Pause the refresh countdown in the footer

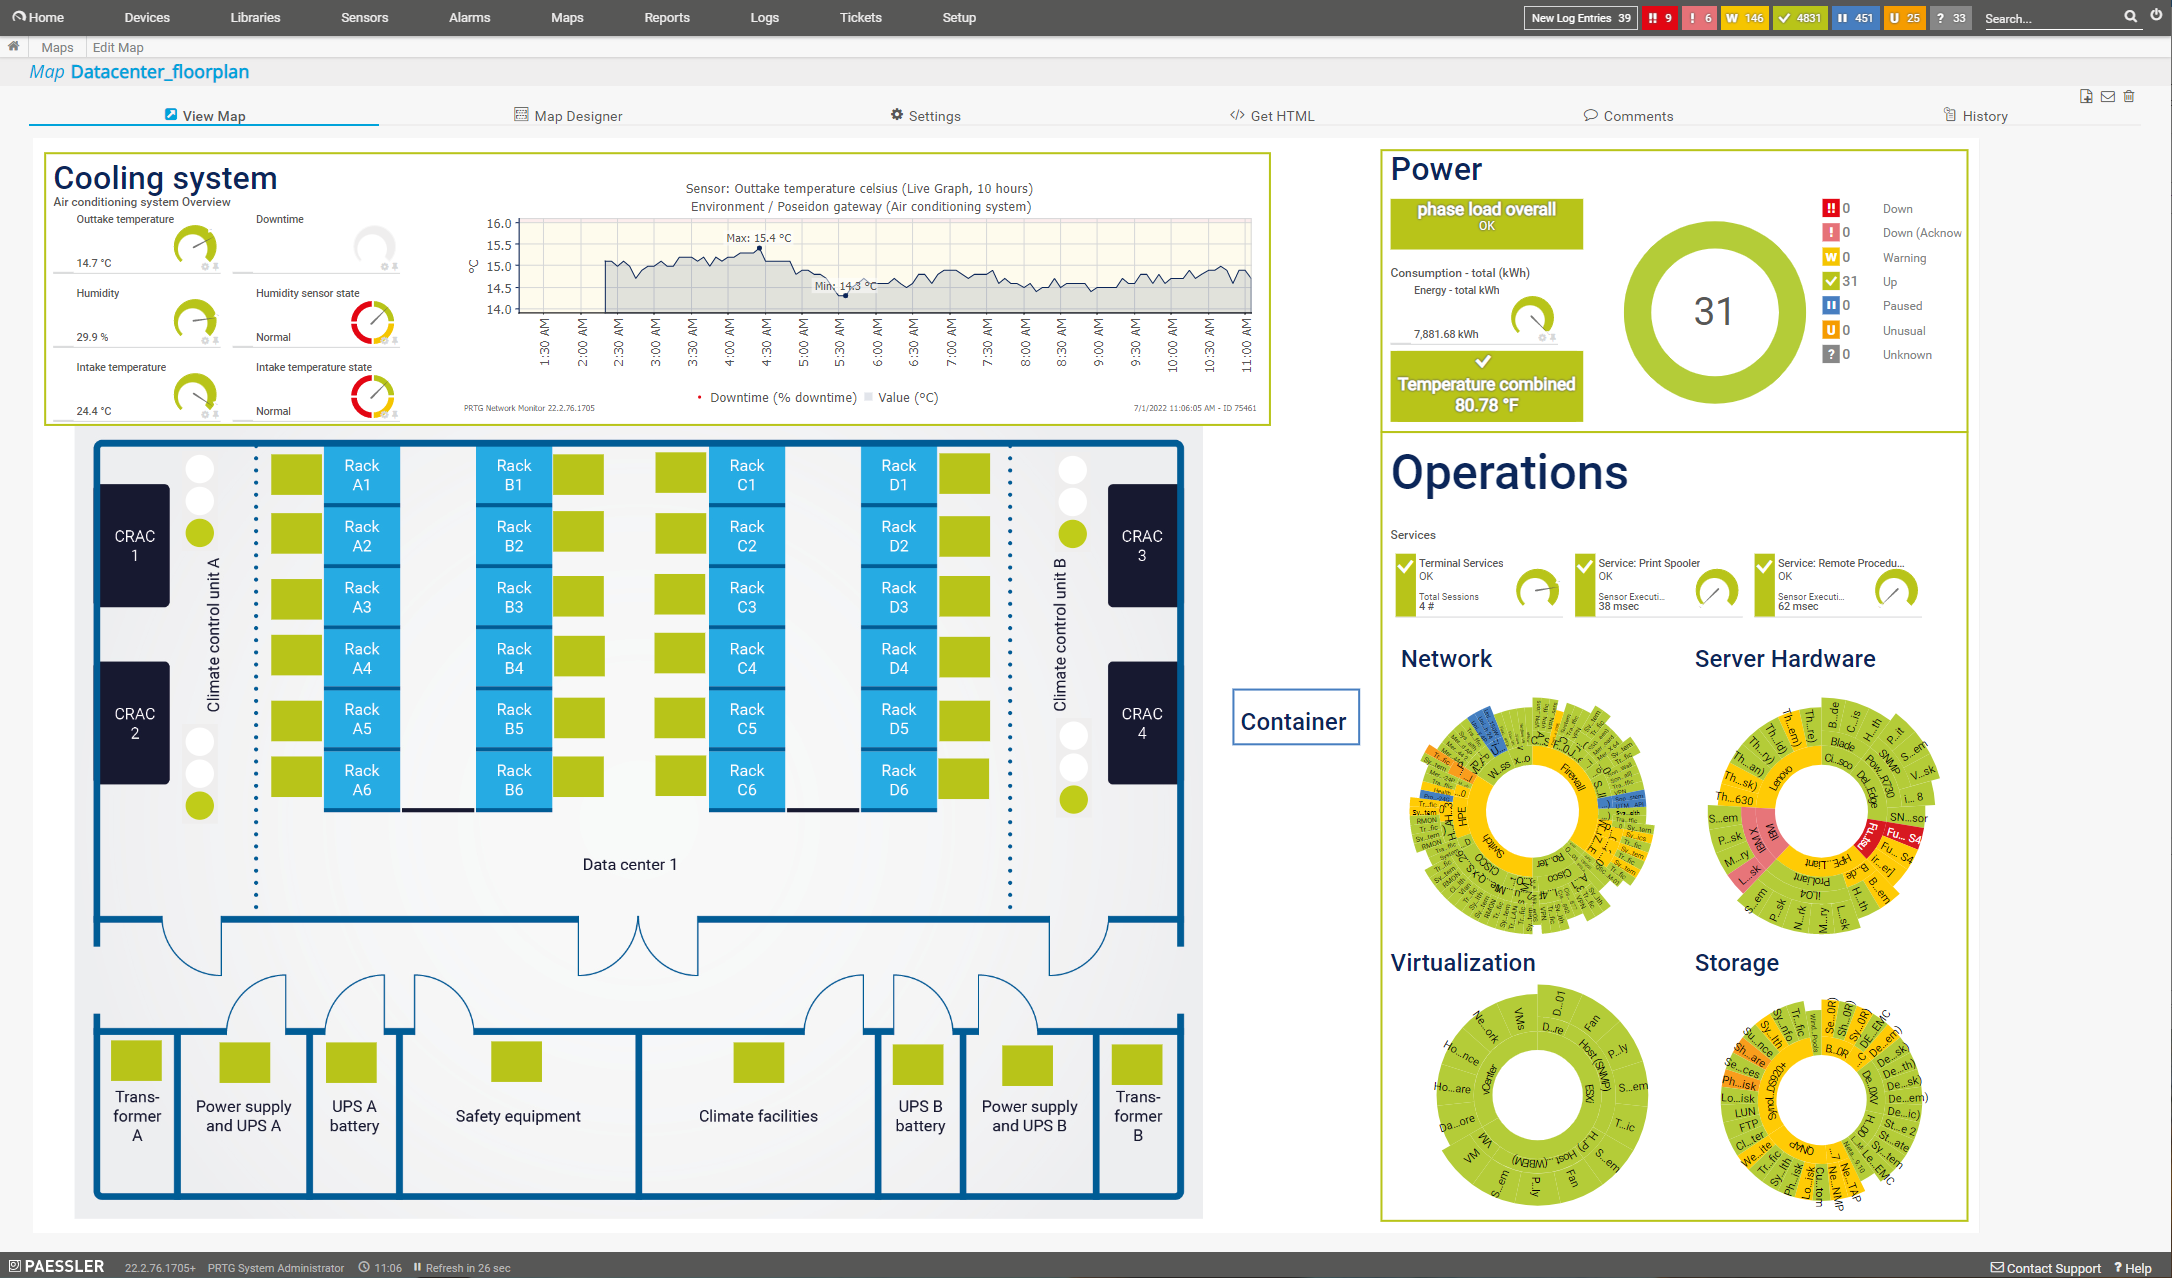click(x=416, y=1267)
